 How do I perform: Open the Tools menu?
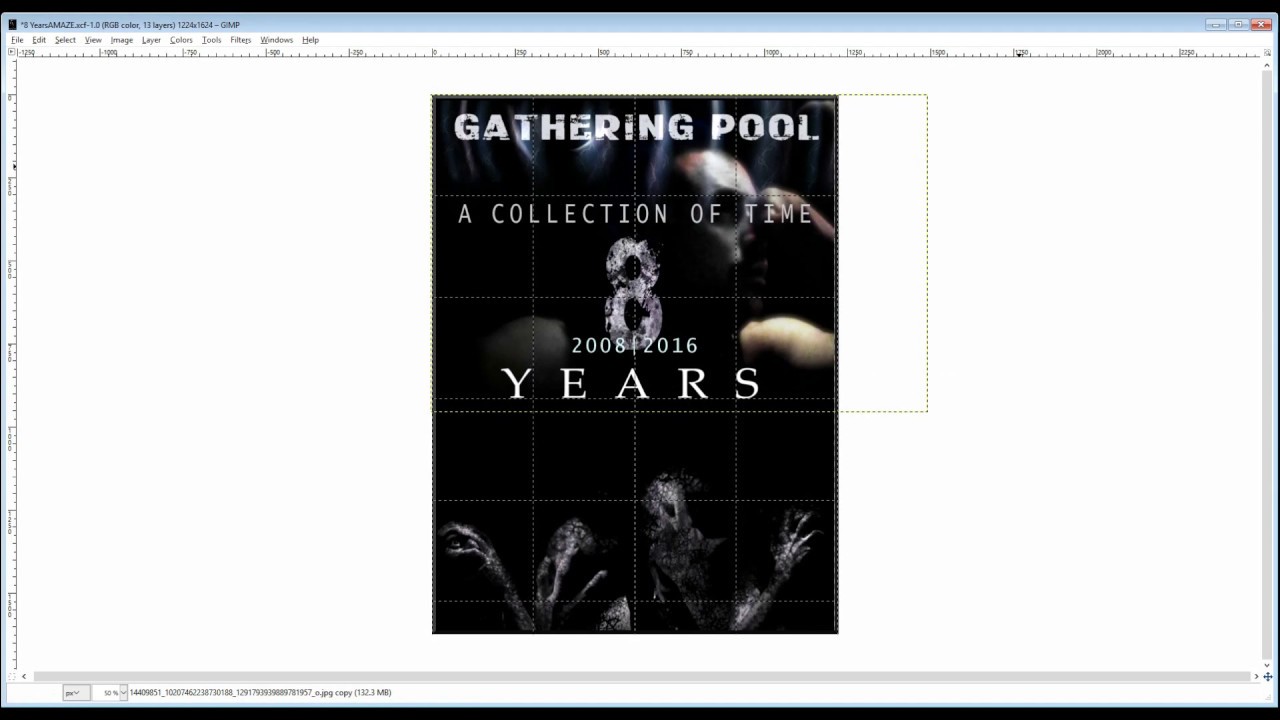pos(211,40)
